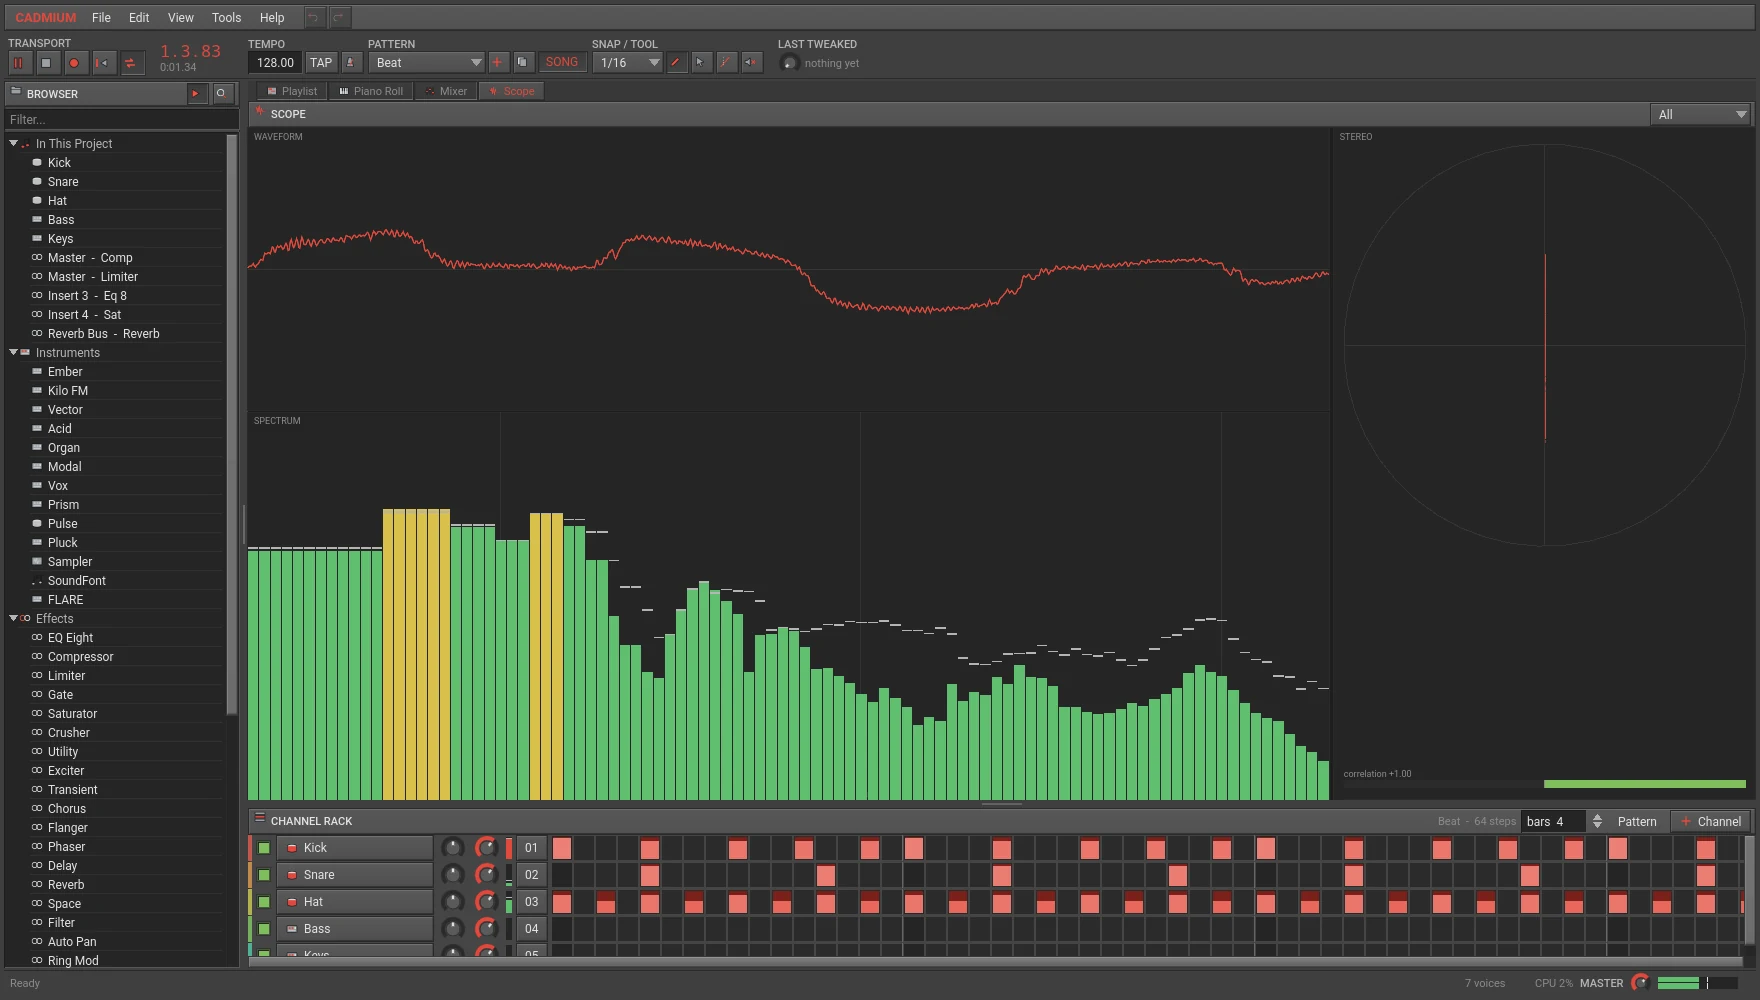Select the pencil draw tool
The height and width of the screenshot is (1000, 1760).
click(x=677, y=62)
